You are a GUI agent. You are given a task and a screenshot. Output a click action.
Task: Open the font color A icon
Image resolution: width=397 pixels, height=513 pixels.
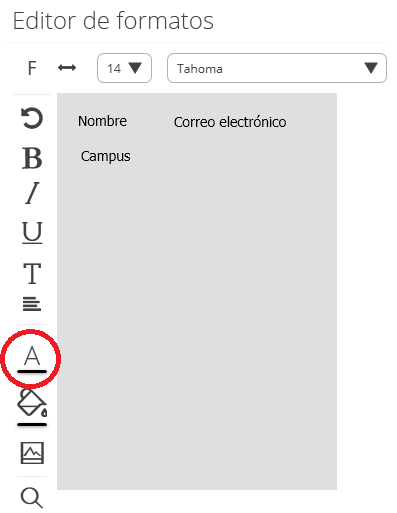pyautogui.click(x=32, y=355)
